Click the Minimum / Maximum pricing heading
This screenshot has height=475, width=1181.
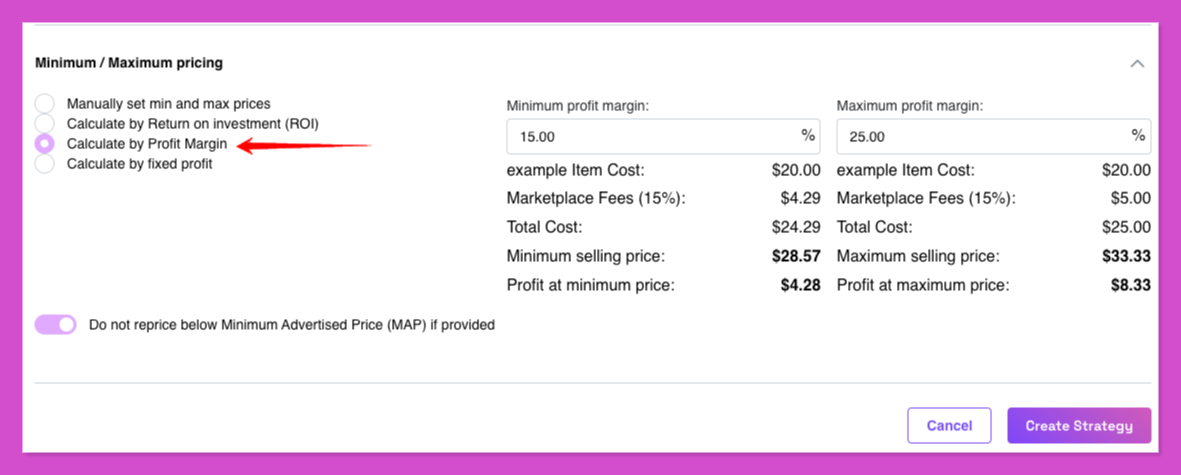129,63
